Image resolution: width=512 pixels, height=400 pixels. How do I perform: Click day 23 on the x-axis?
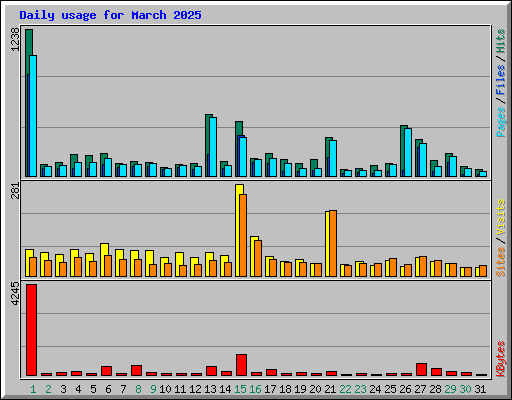(x=360, y=389)
